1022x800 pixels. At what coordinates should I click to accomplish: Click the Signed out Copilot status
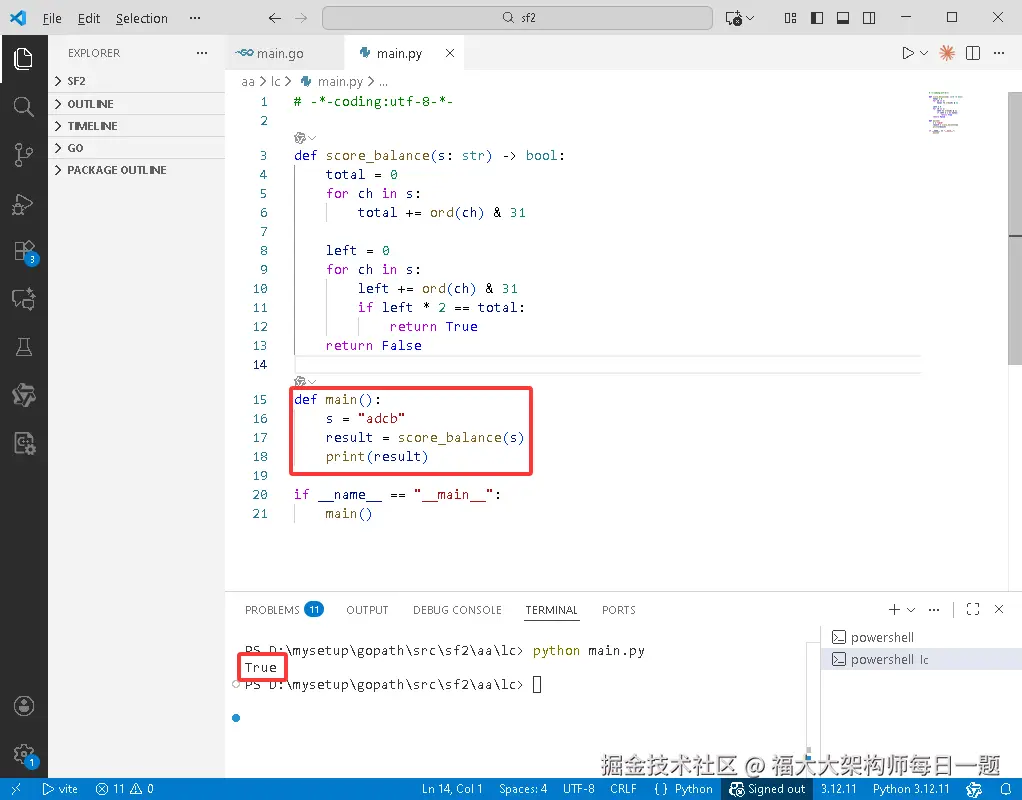click(x=767, y=789)
